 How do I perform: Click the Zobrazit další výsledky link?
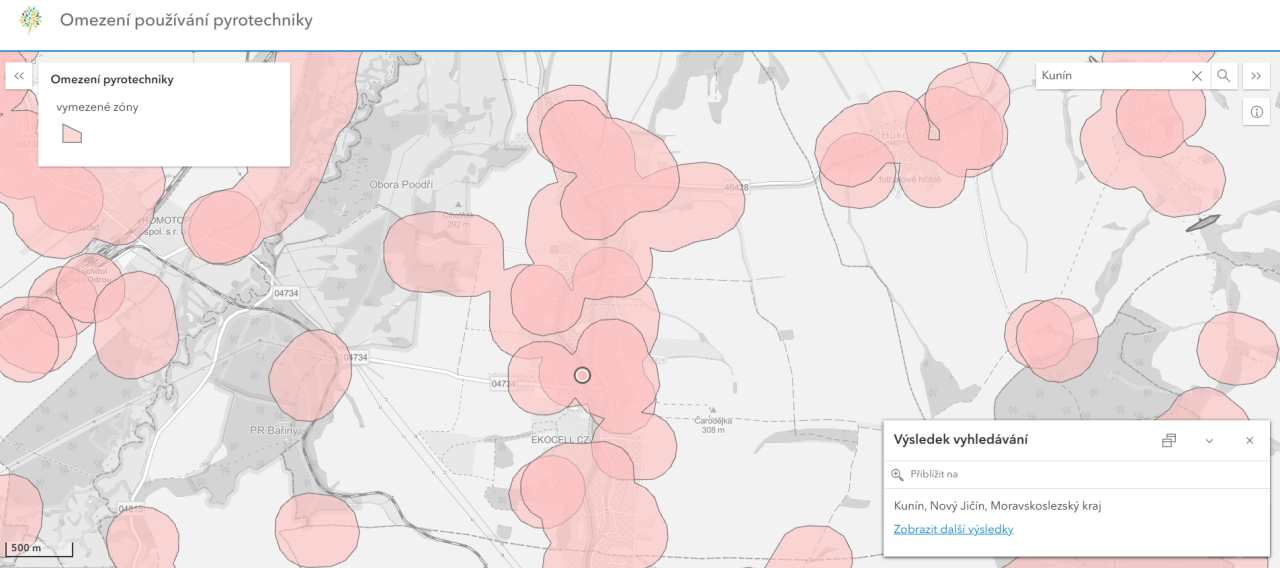(953, 529)
